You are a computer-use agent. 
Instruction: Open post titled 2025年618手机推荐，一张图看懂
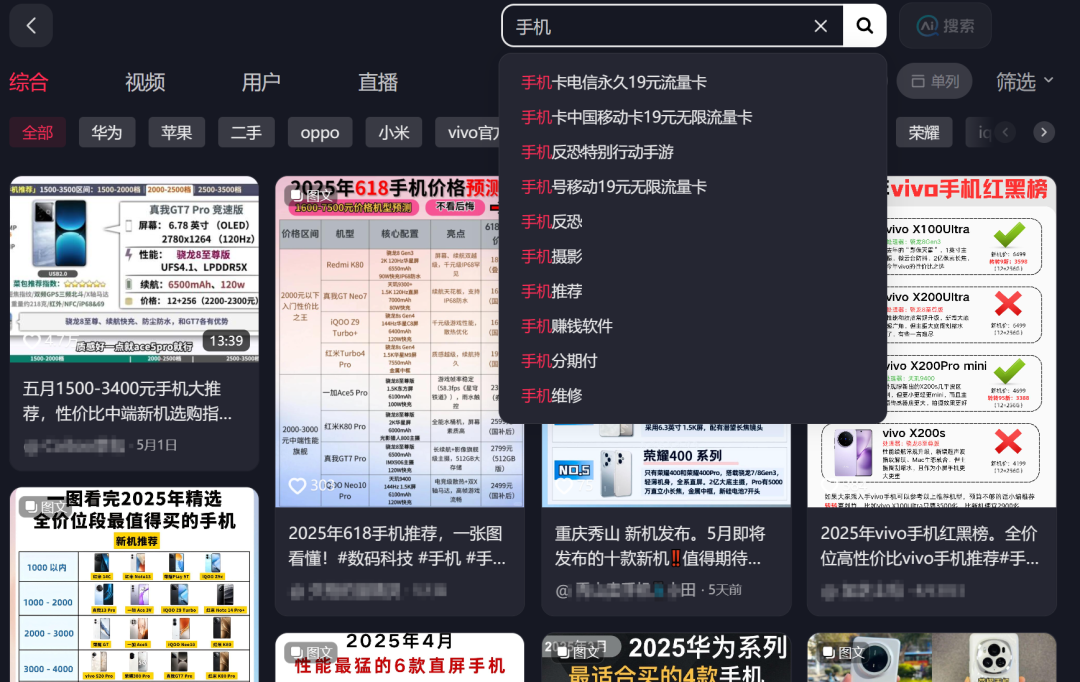(397, 546)
